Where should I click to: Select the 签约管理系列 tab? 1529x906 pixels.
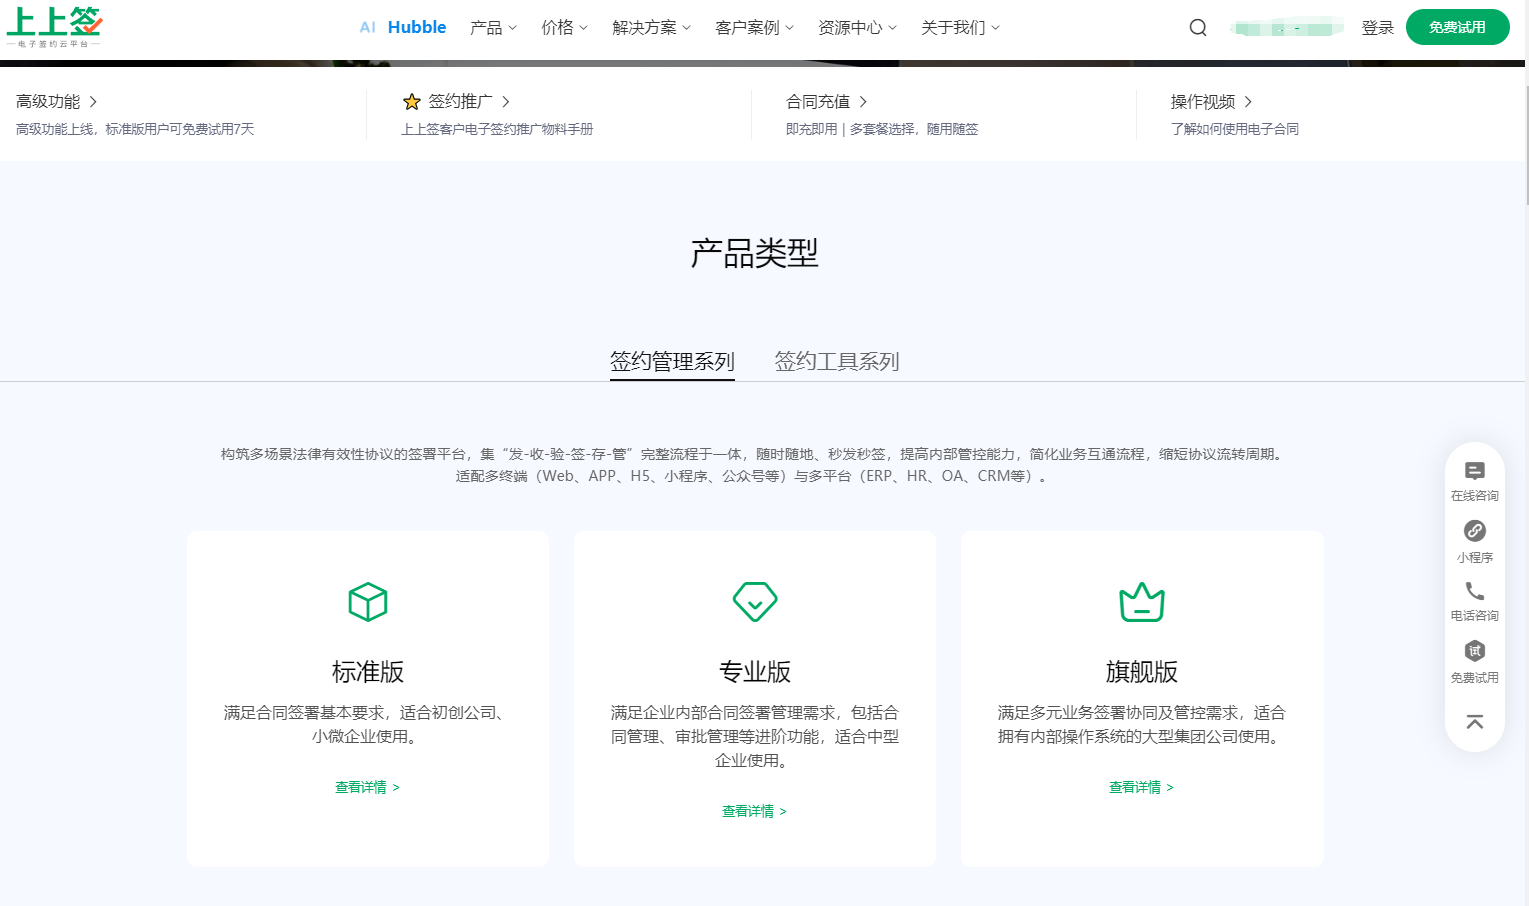tap(672, 361)
